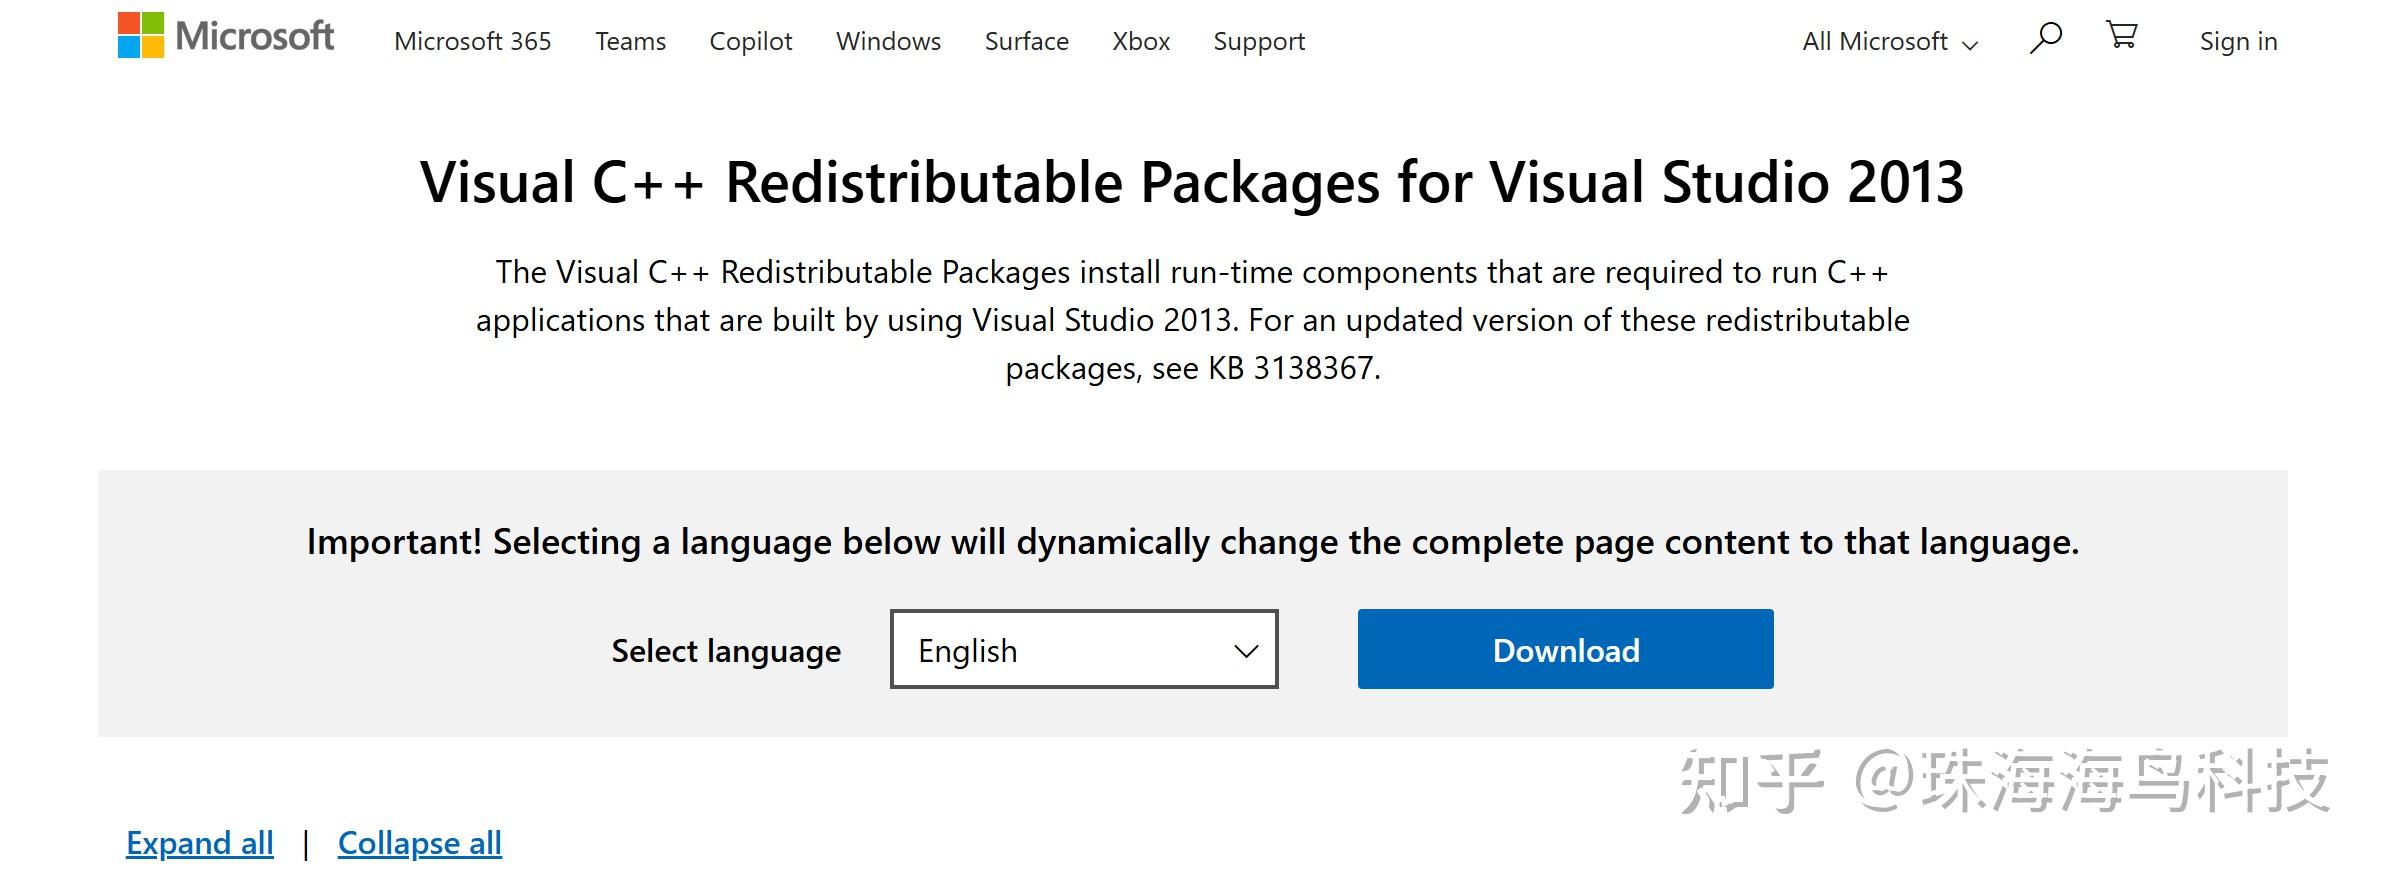
Task: Navigate to Surface in header
Action: 1026,42
